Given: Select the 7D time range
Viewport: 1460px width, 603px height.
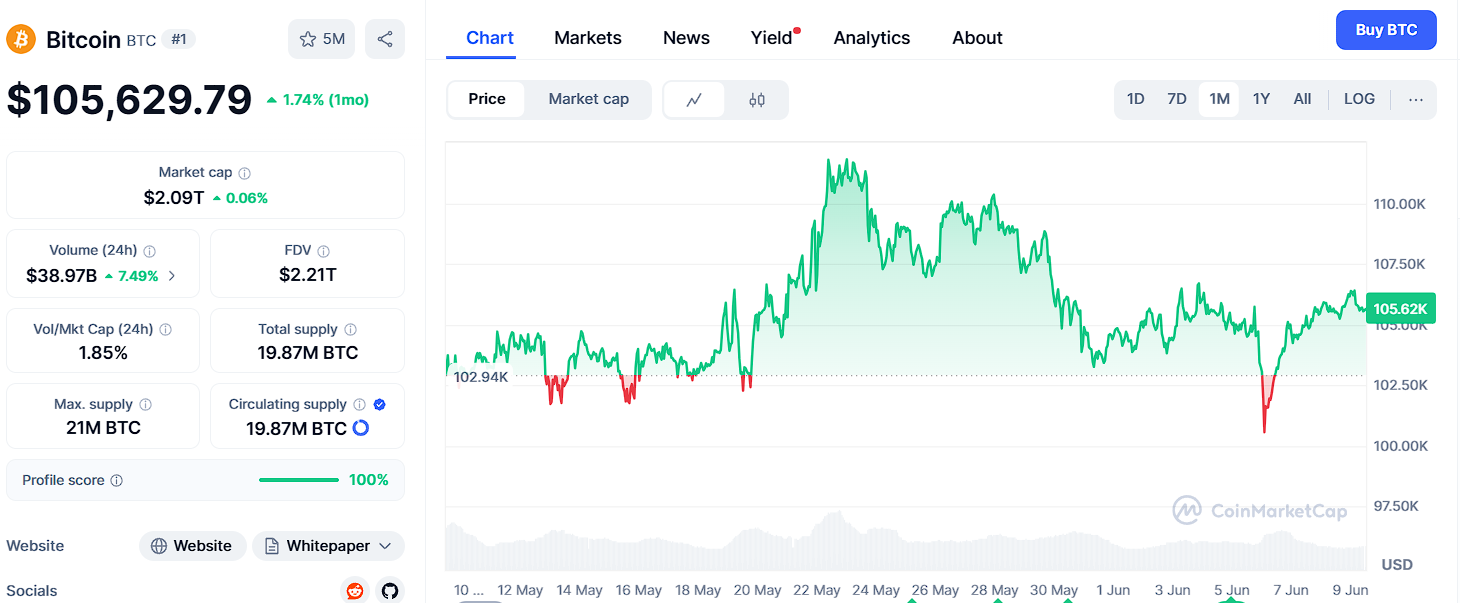Looking at the screenshot, I should [x=1177, y=99].
